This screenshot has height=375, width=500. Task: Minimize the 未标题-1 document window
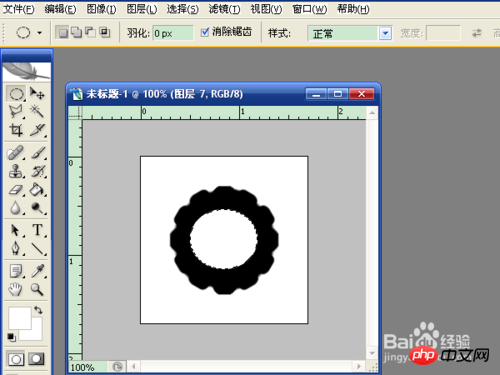click(x=316, y=94)
